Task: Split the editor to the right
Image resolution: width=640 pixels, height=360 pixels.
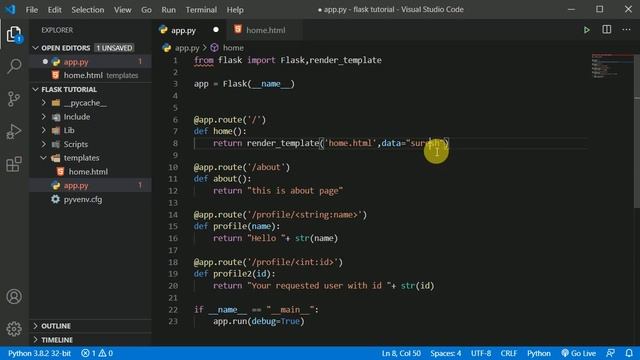Action: click(x=607, y=29)
